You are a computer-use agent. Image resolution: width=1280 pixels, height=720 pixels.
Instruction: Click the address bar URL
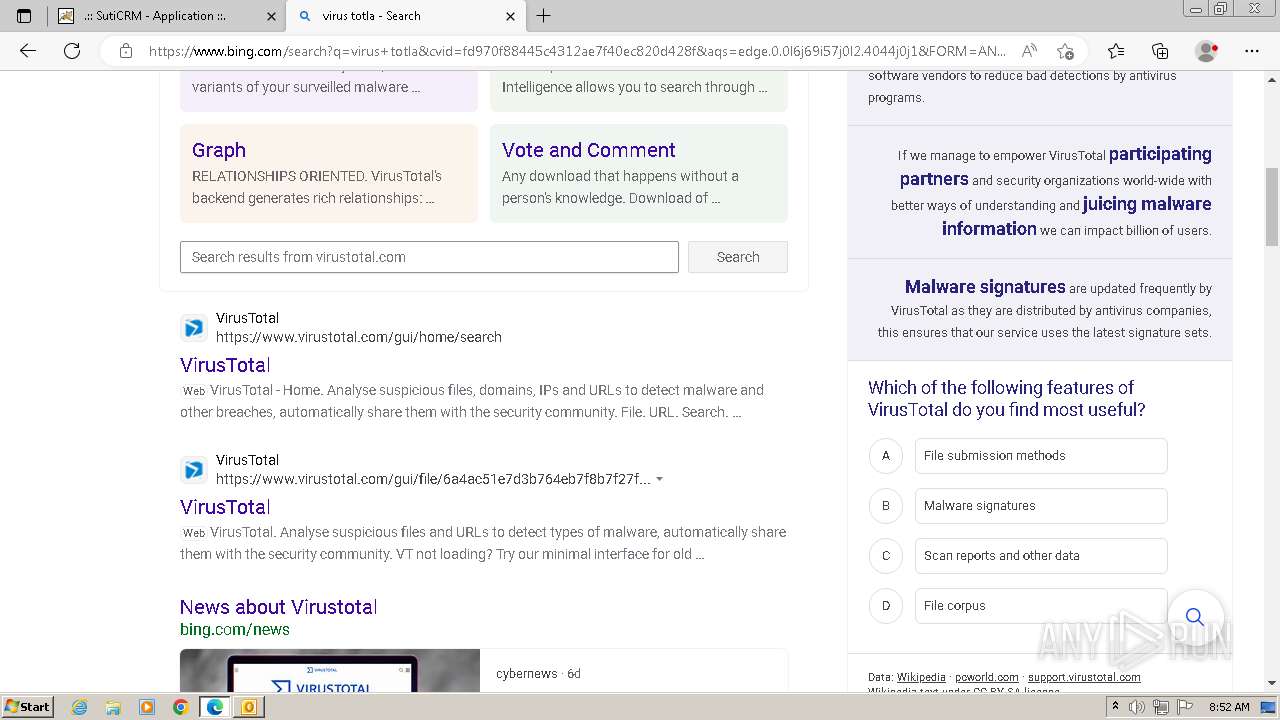tap(577, 51)
